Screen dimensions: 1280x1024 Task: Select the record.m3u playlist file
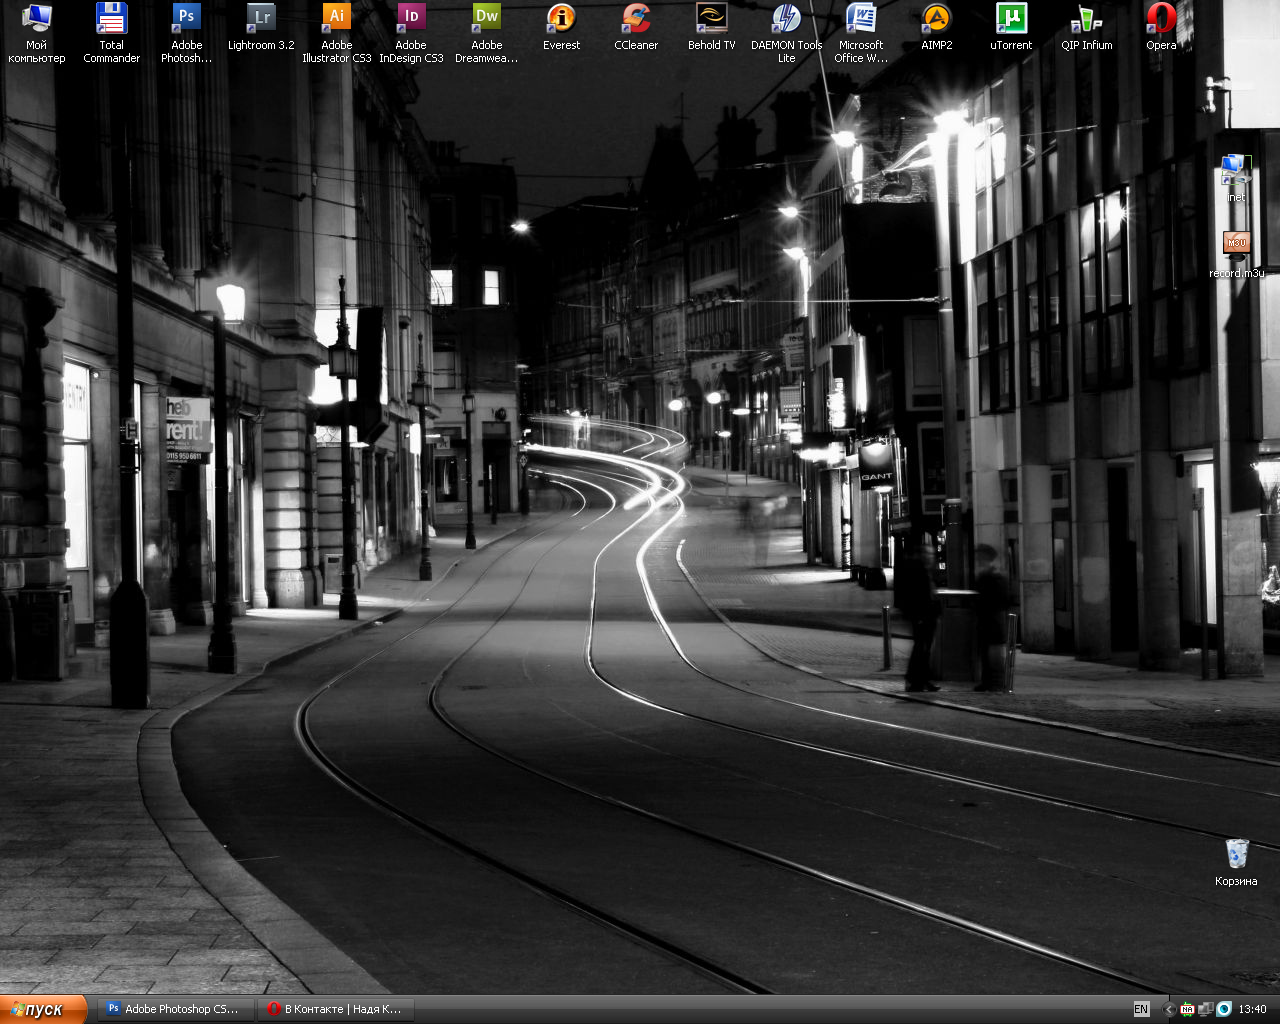1237,245
